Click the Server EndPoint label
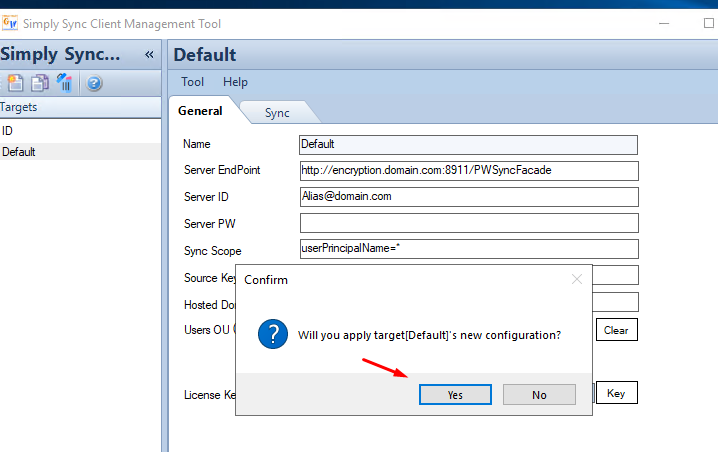Viewport: 718px width, 452px height. pyautogui.click(x=222, y=170)
